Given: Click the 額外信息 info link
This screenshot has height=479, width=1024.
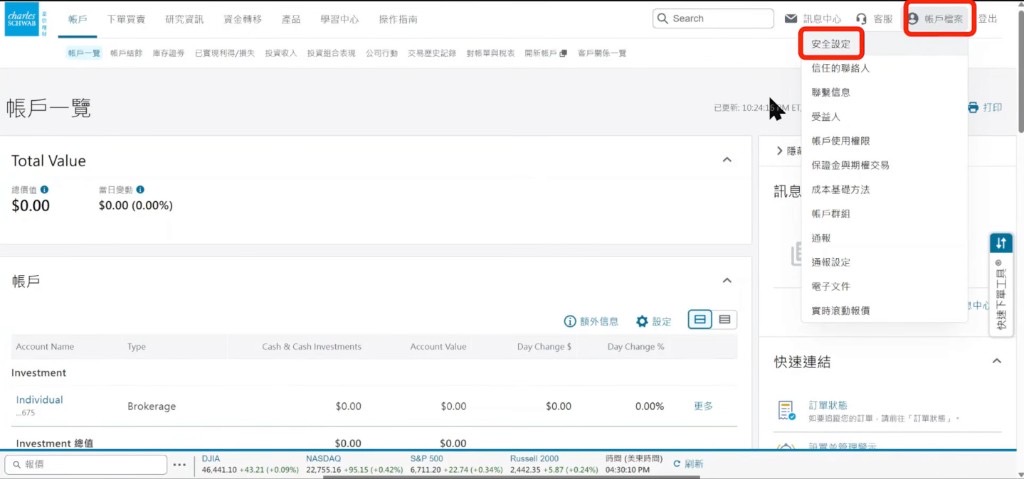Looking at the screenshot, I should (x=591, y=322).
